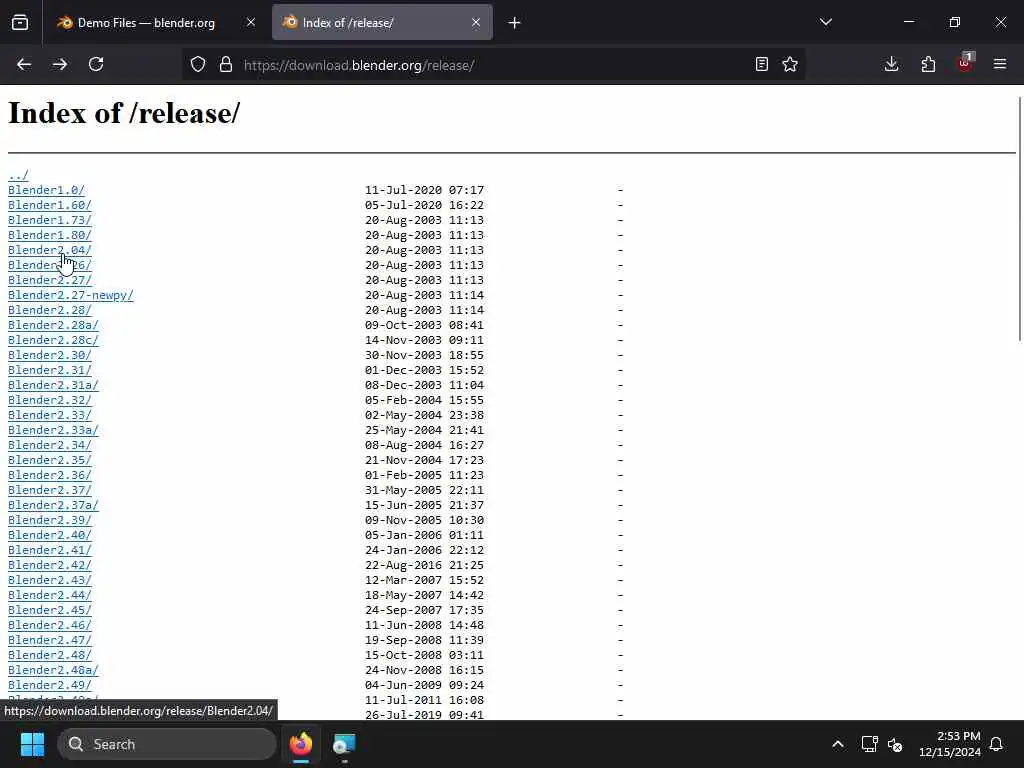Open Blender2.33a/ directory
Screen dimensions: 1024x768
(53, 430)
